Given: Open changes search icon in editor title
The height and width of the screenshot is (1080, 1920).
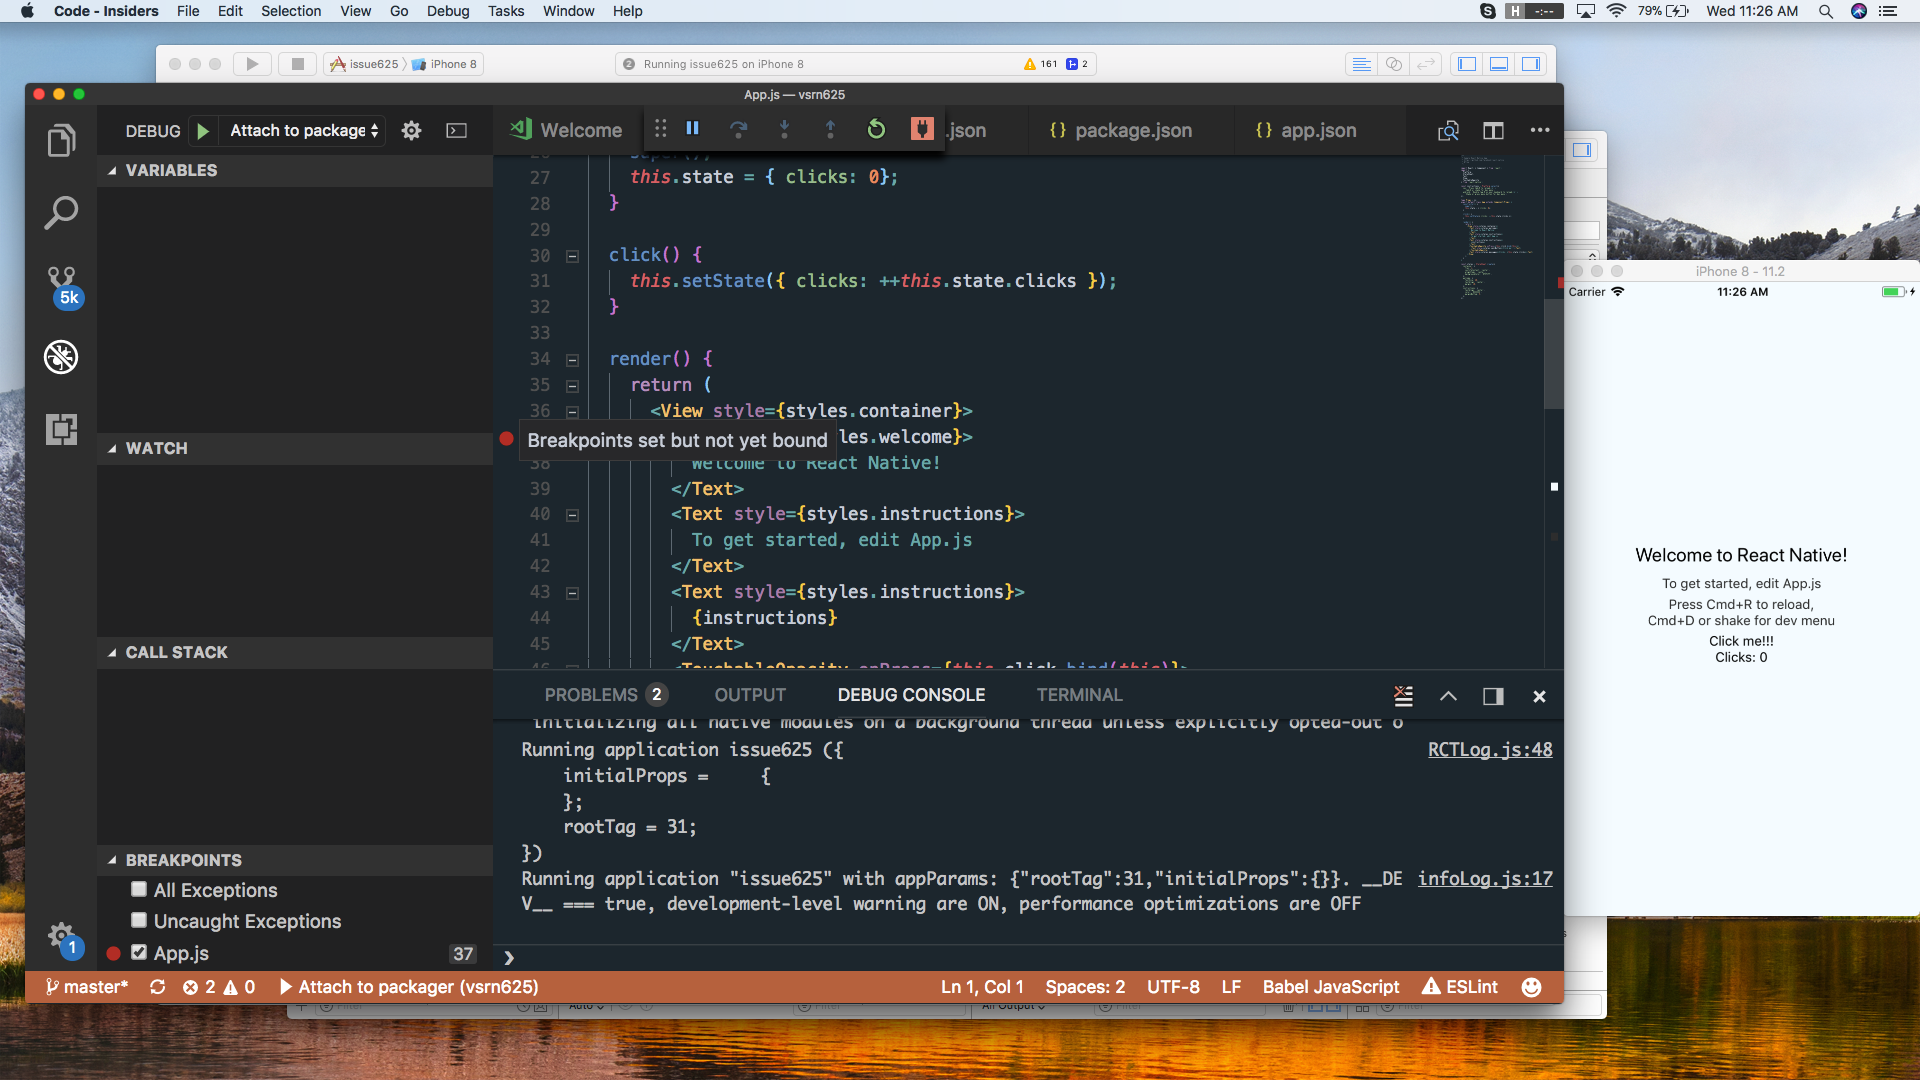Looking at the screenshot, I should click(x=1448, y=131).
